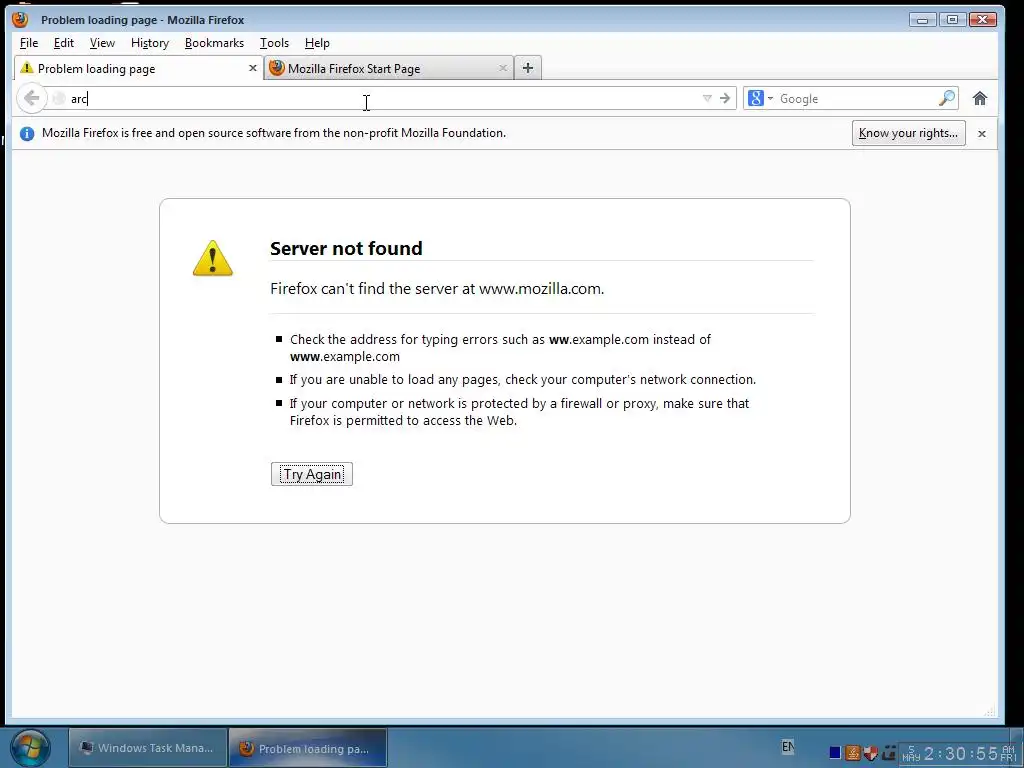This screenshot has width=1024, height=768.
Task: Switch to Windows Task Manager taskbar item
Action: [148, 748]
